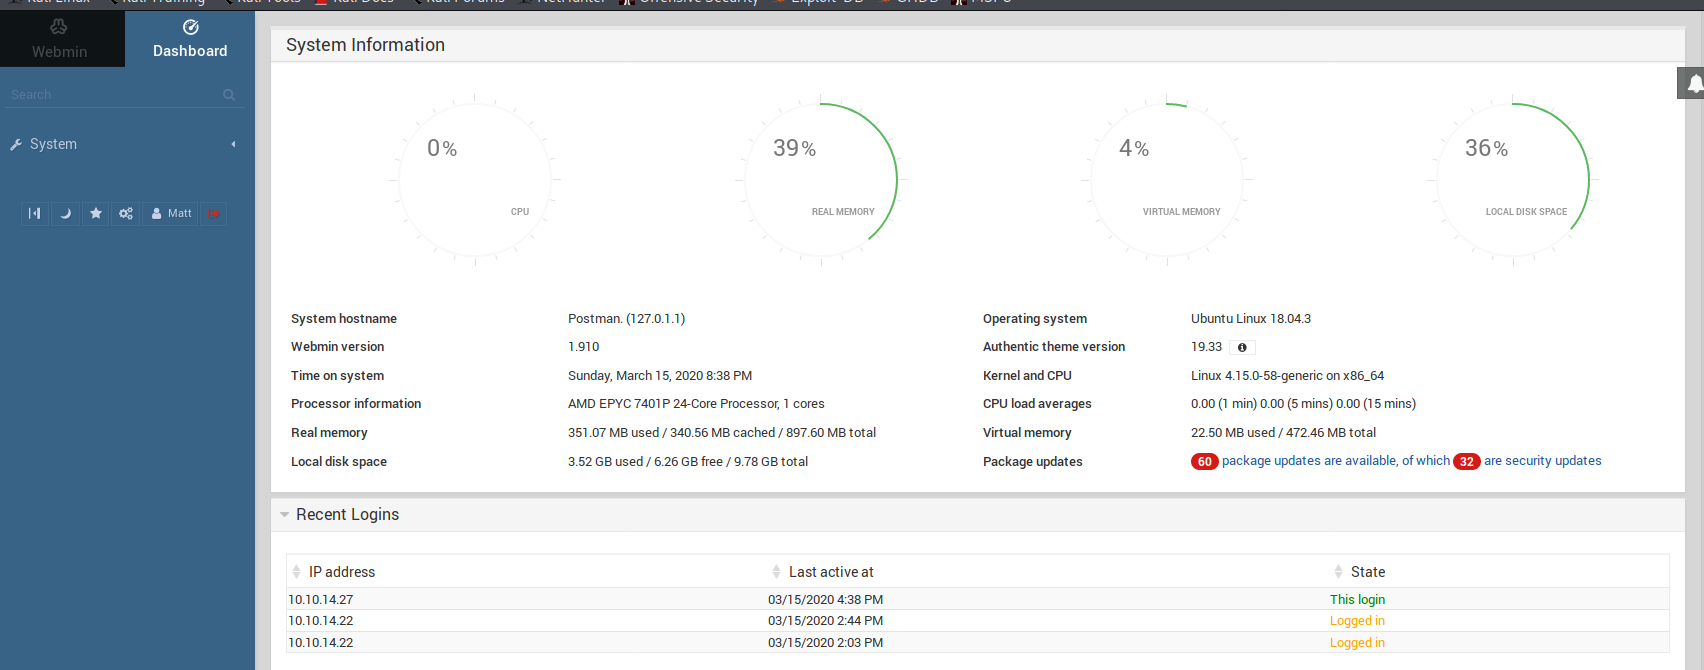This screenshot has width=1704, height=670.
Task: Switch to the Webmin tab
Action: (60, 40)
